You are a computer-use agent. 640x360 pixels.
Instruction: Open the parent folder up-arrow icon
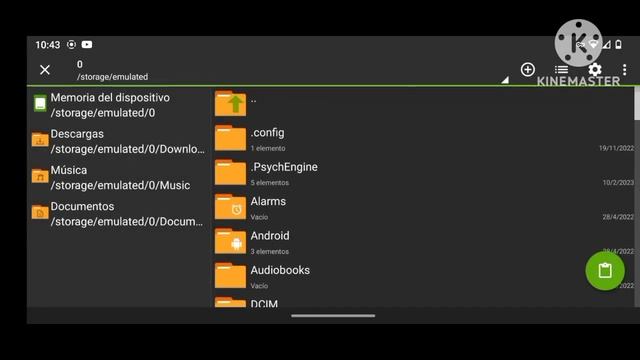230,103
